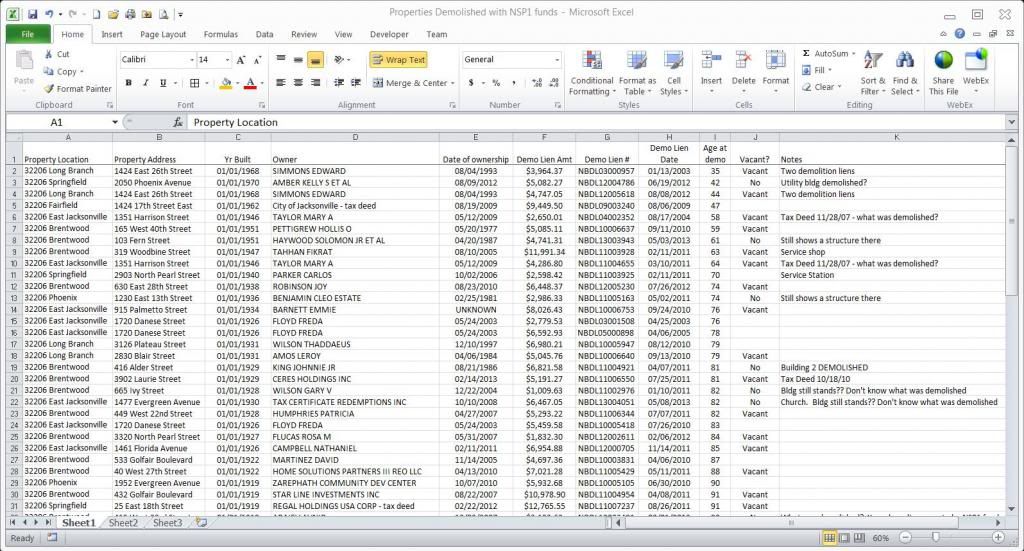The width and height of the screenshot is (1024, 551).
Task: Save the workbook from Quick Access Toolbar
Action: pyautogui.click(x=32, y=15)
